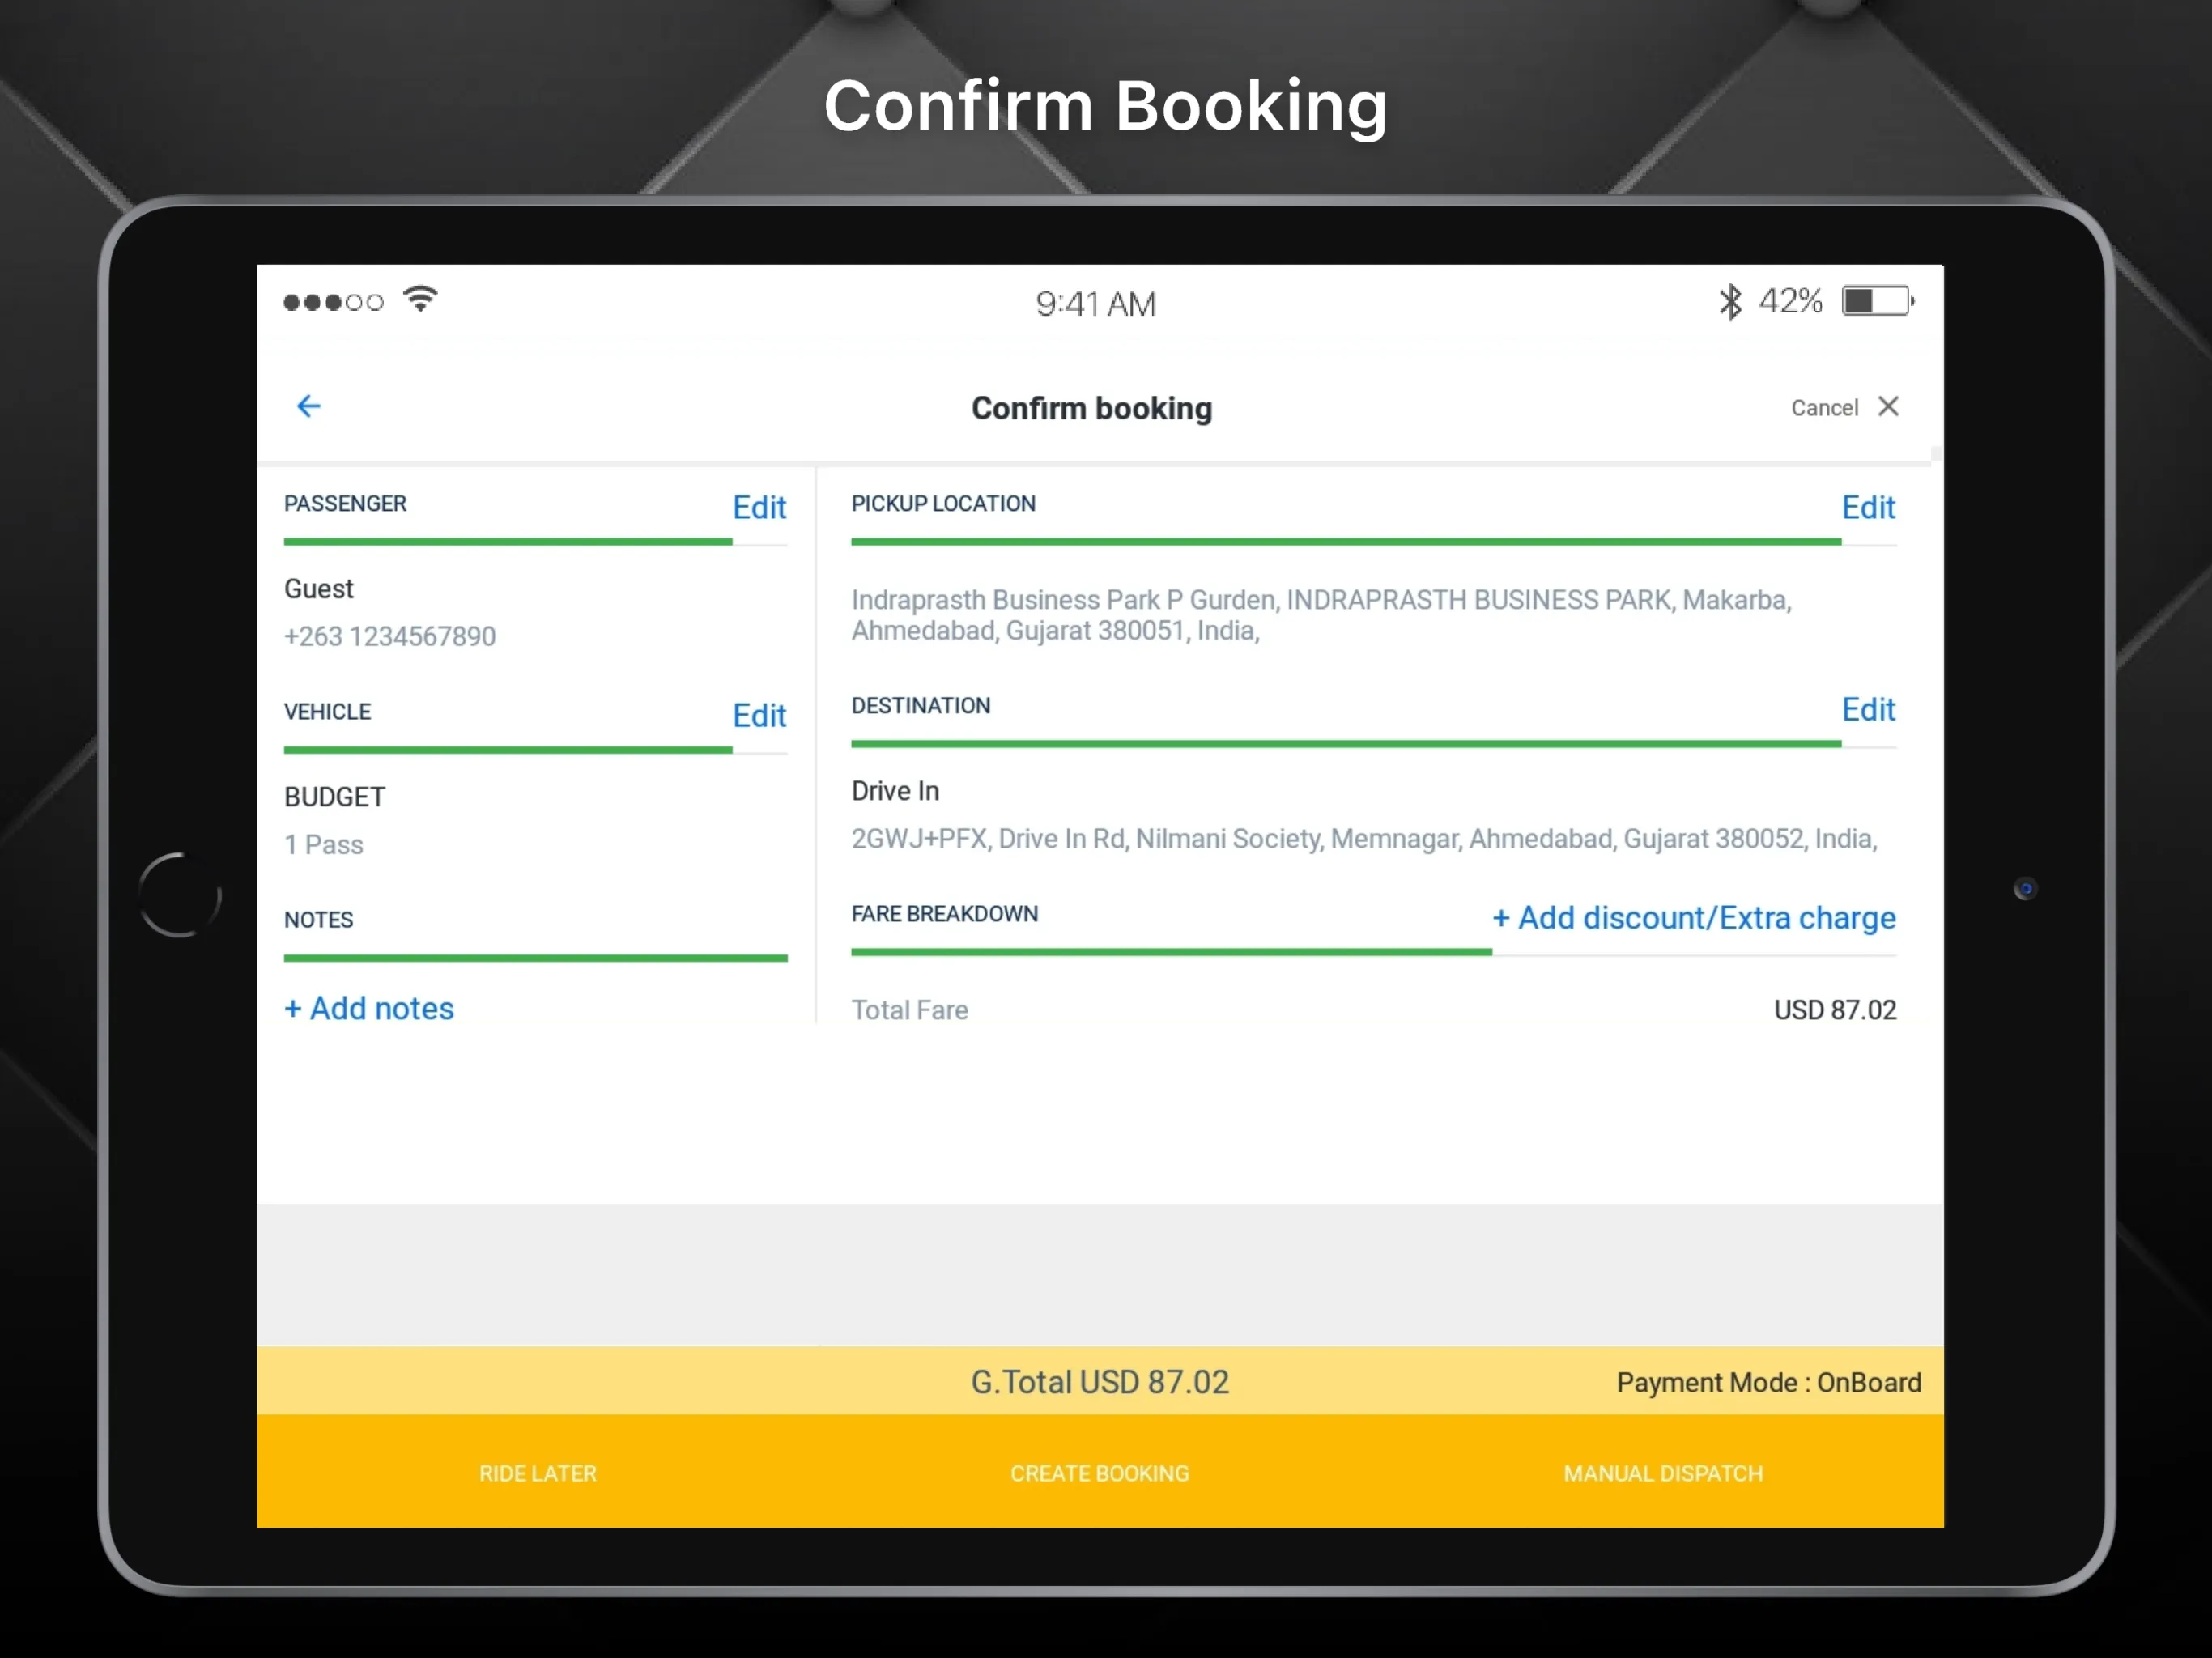Image resolution: width=2212 pixels, height=1658 pixels.
Task: Expand FARE BREAKDOWN section
Action: tap(942, 914)
